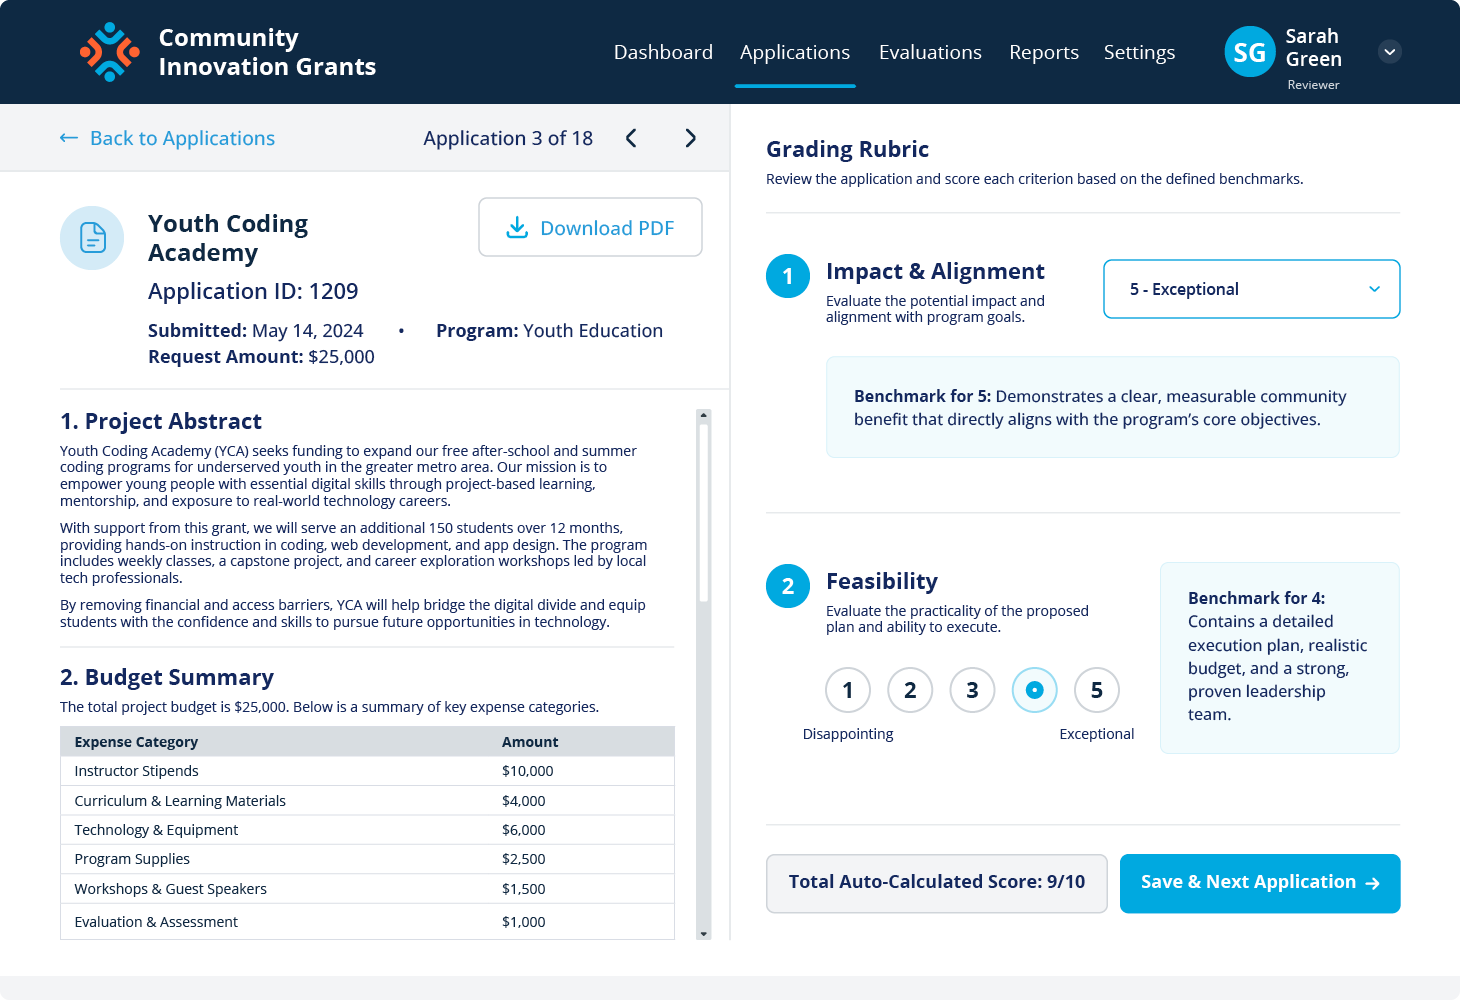This screenshot has width=1460, height=1000.
Task: Click the 'Benchmark for 4' description box
Action: coord(1280,658)
